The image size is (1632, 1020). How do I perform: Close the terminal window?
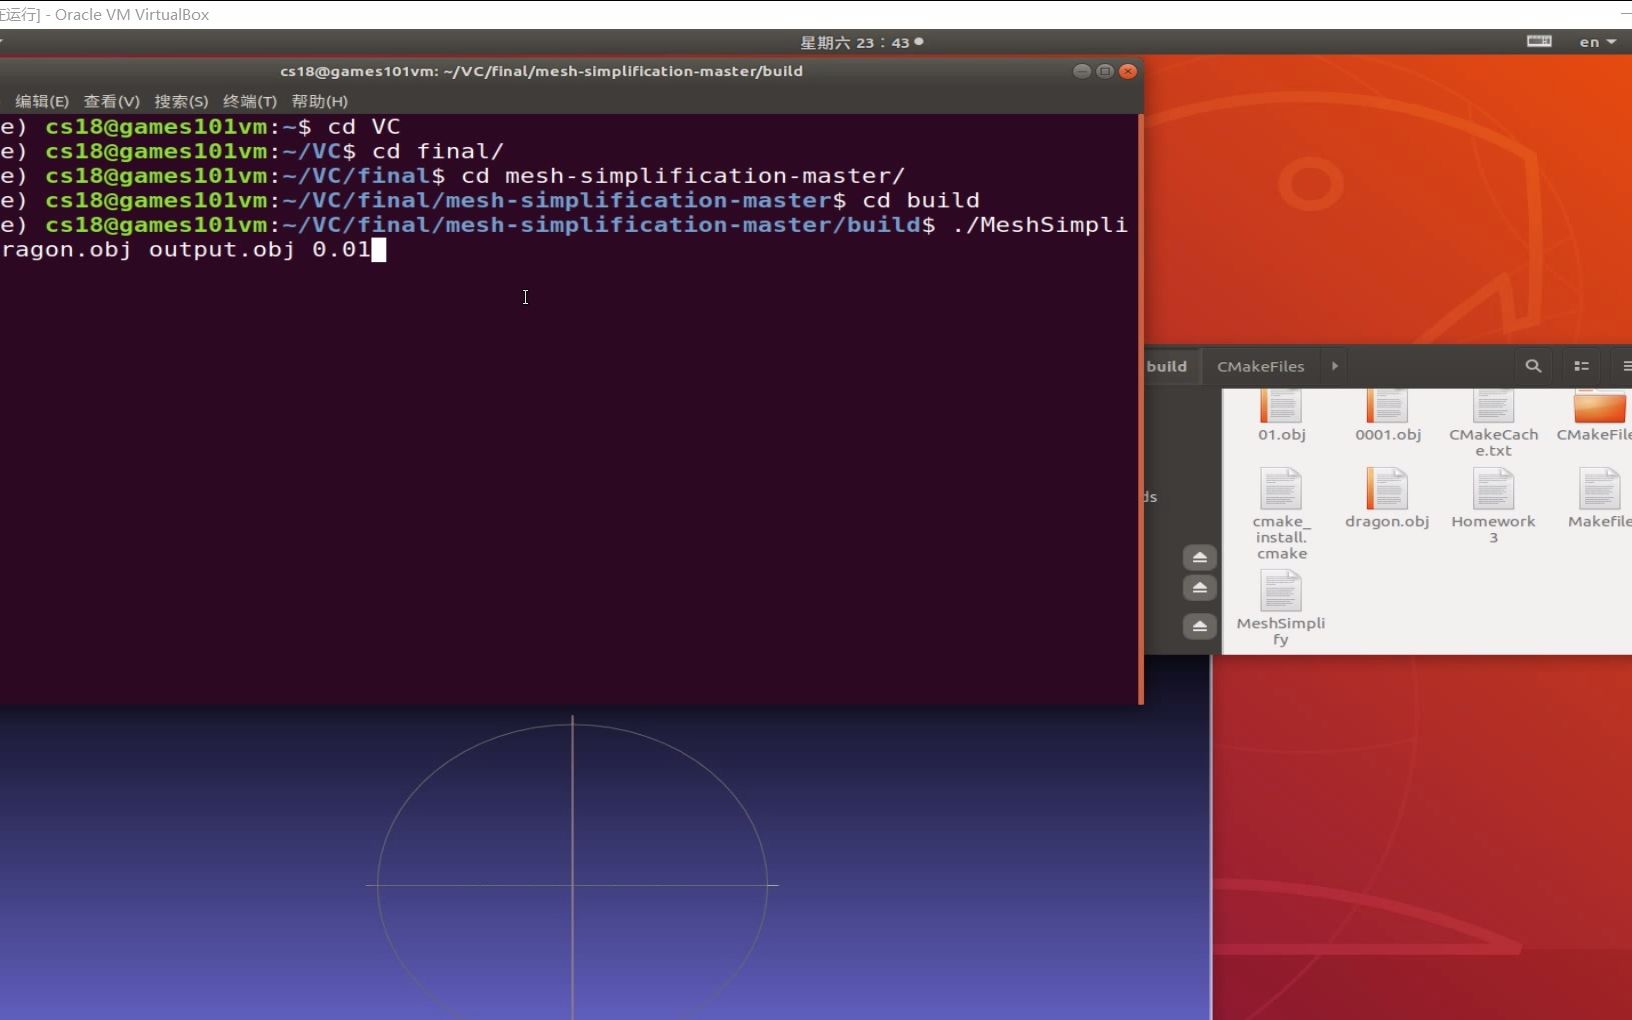(x=1128, y=71)
